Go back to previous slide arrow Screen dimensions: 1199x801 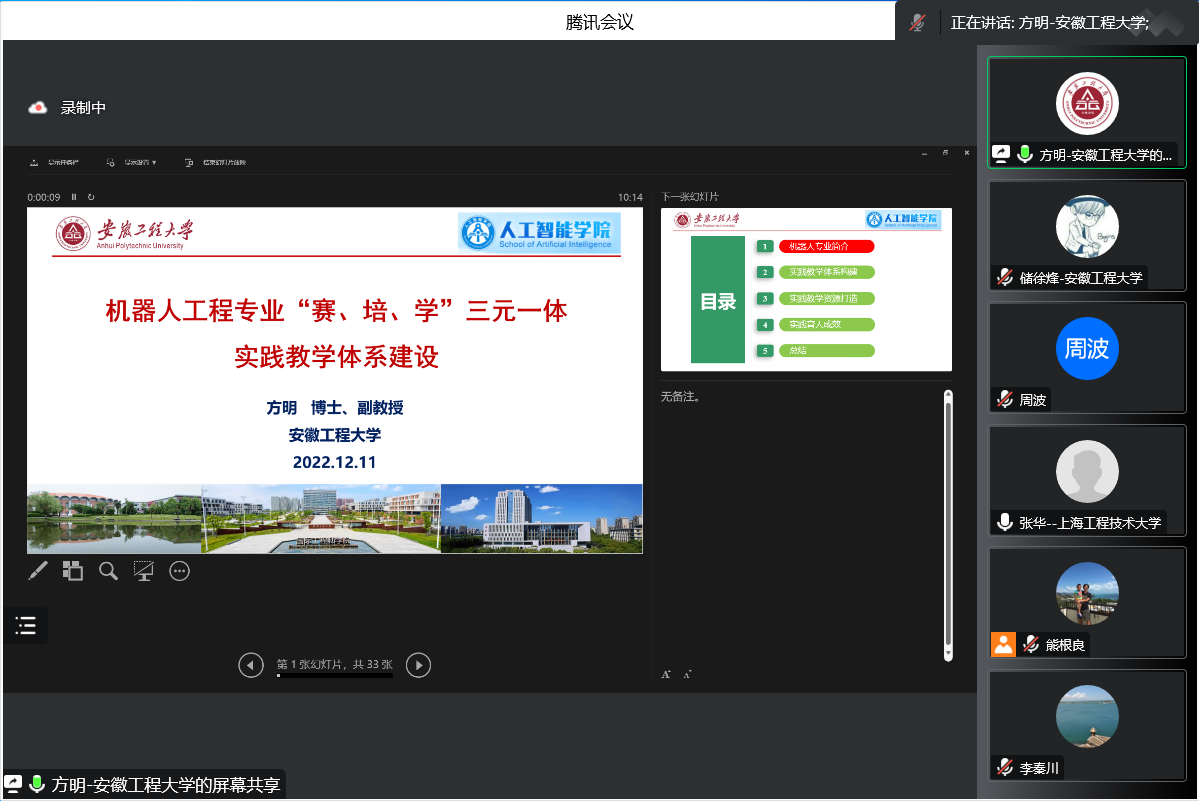click(x=251, y=665)
